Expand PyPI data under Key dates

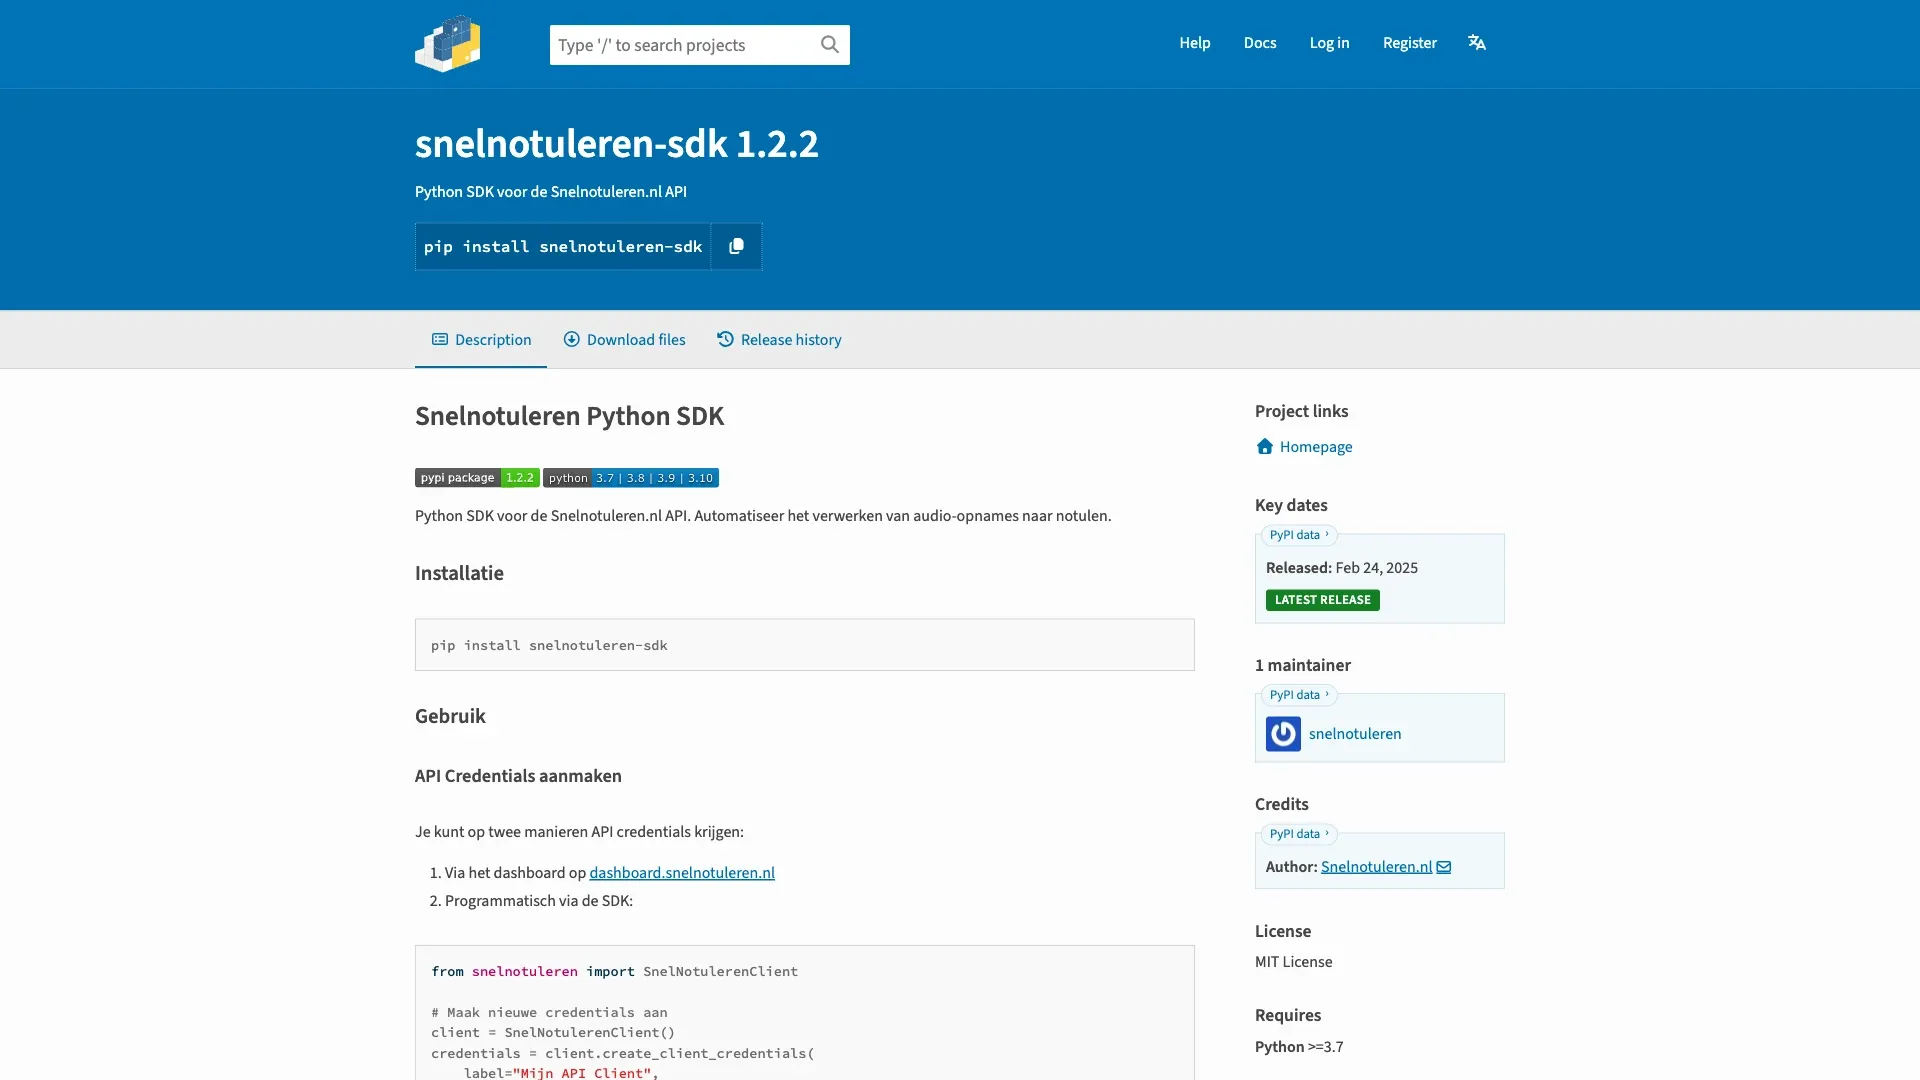click(1299, 535)
